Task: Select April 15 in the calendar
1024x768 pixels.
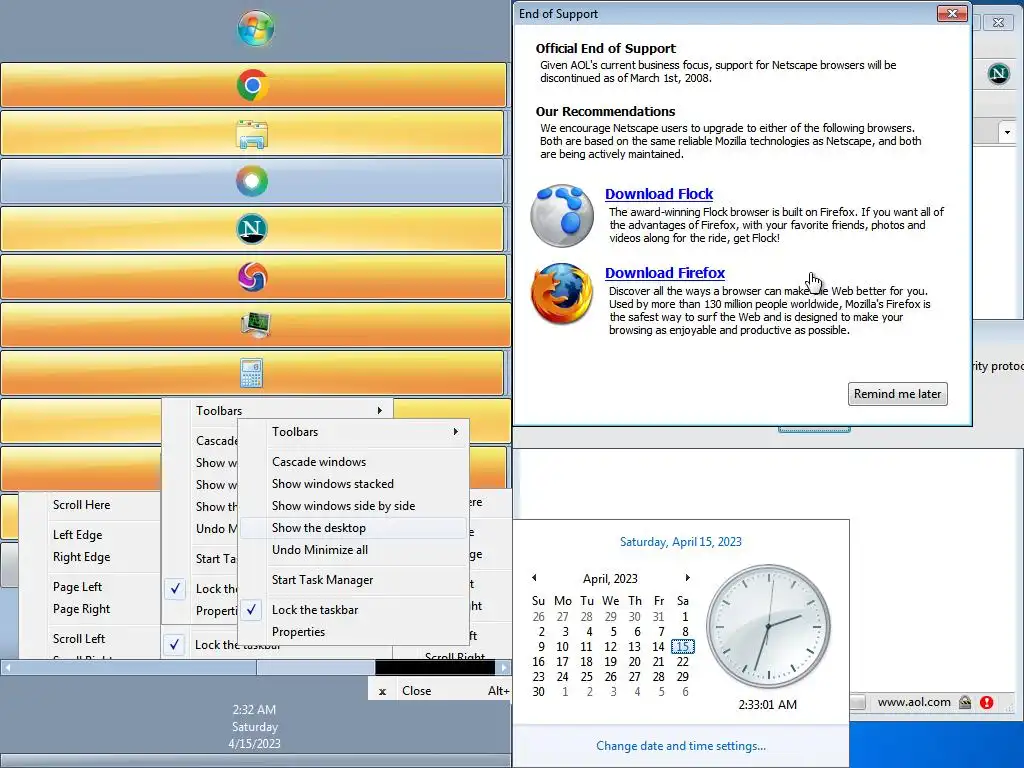Action: (x=682, y=647)
